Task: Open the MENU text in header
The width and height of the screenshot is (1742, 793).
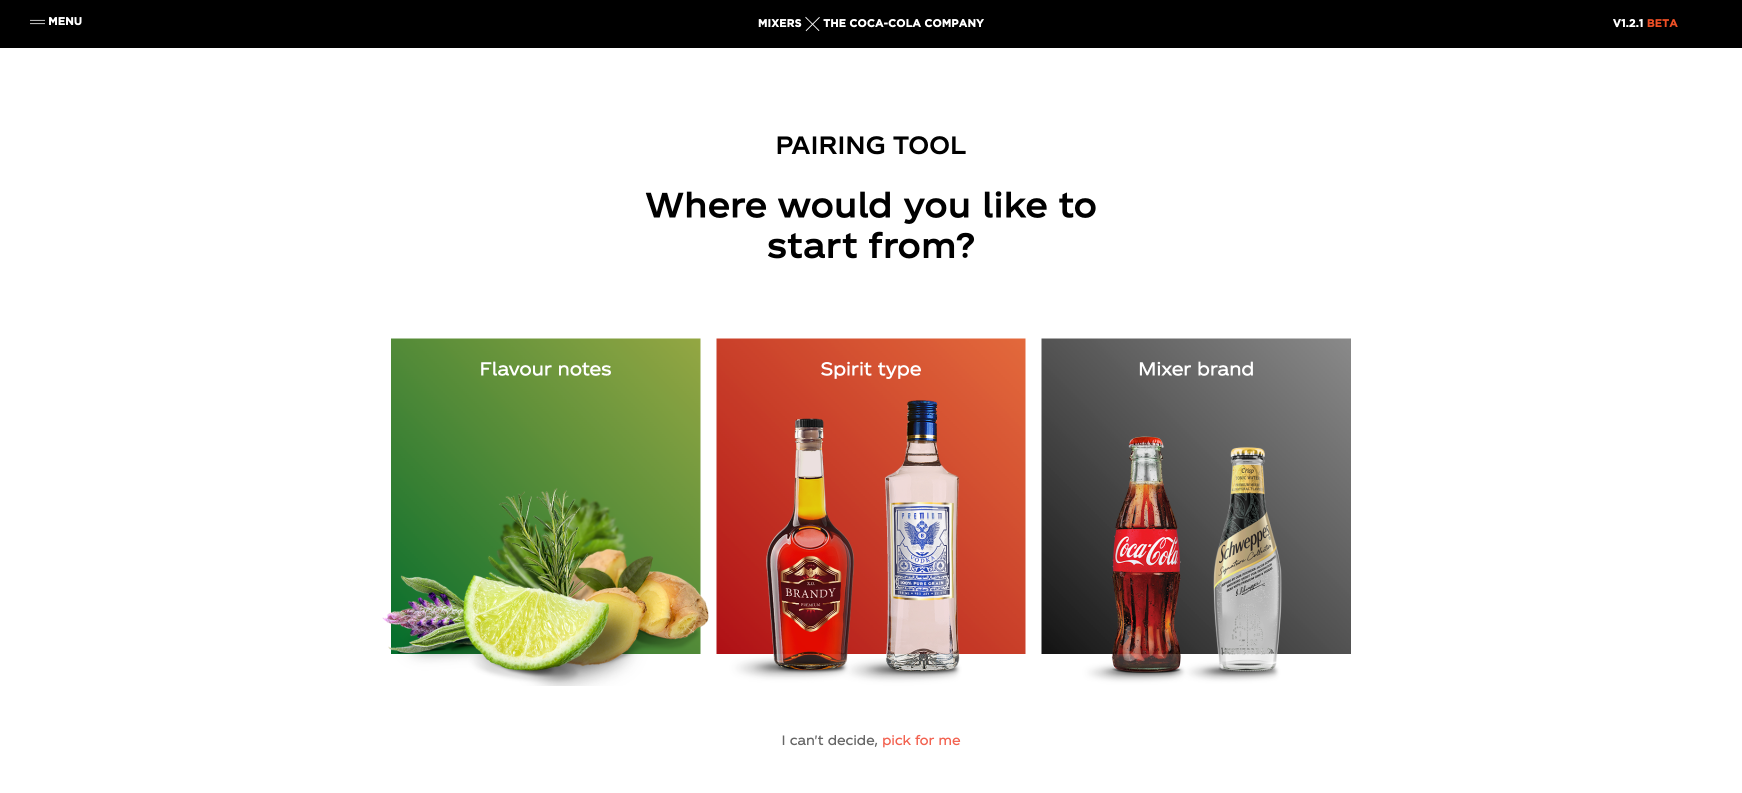Action: (x=65, y=21)
